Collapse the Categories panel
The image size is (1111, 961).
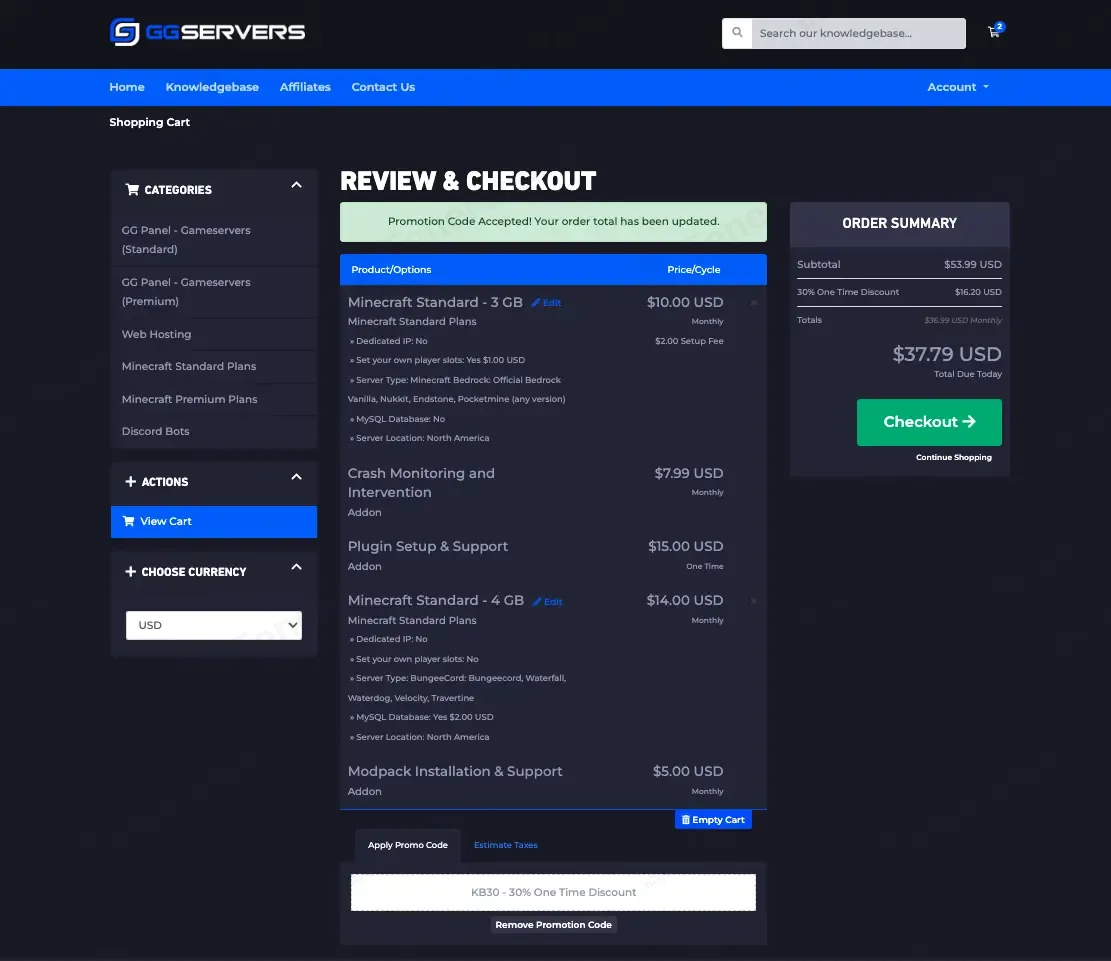pyautogui.click(x=296, y=185)
